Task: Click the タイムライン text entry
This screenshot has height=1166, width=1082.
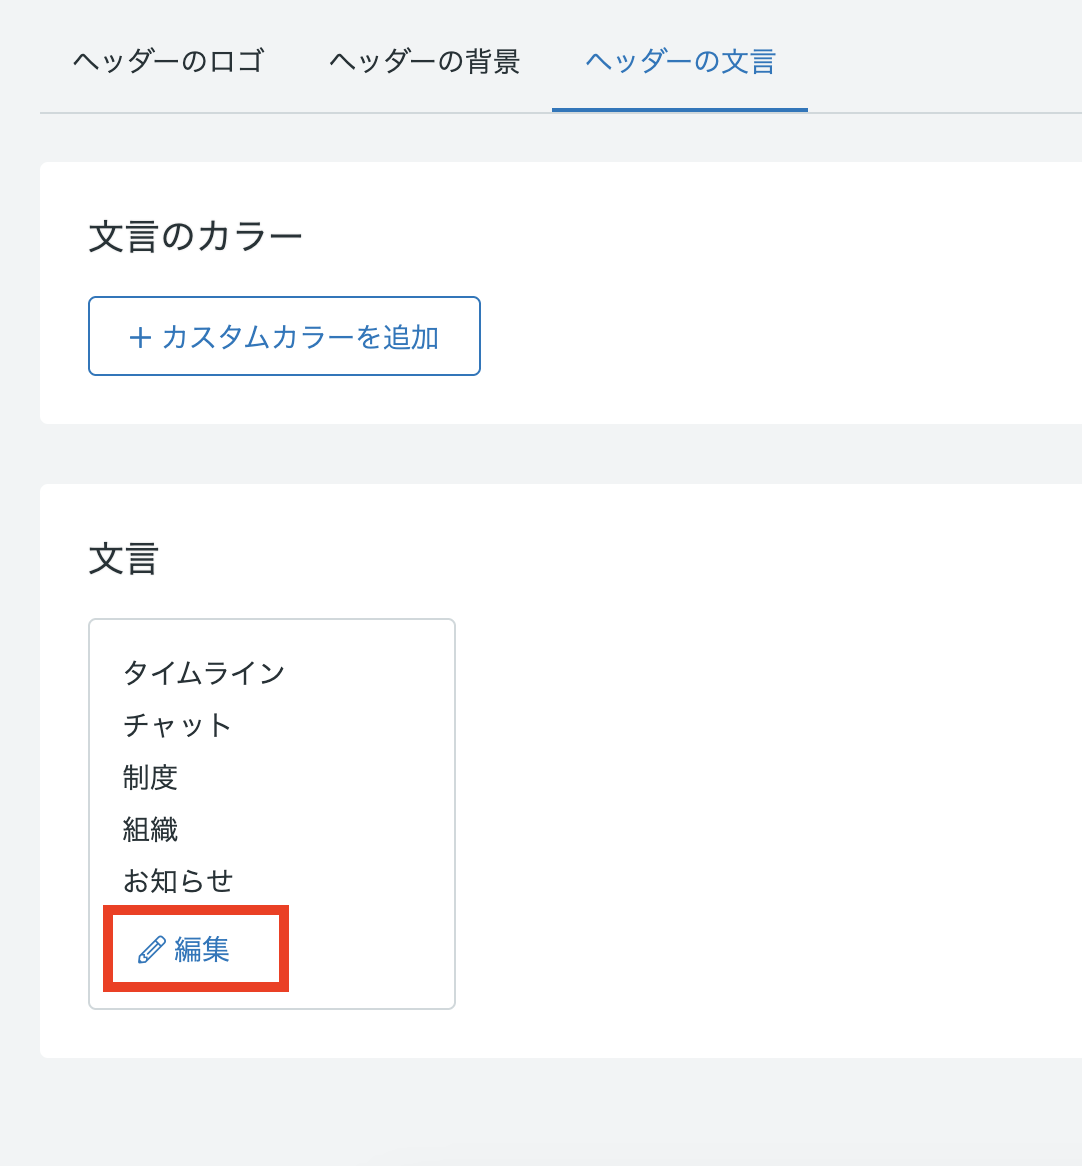Action: point(204,673)
